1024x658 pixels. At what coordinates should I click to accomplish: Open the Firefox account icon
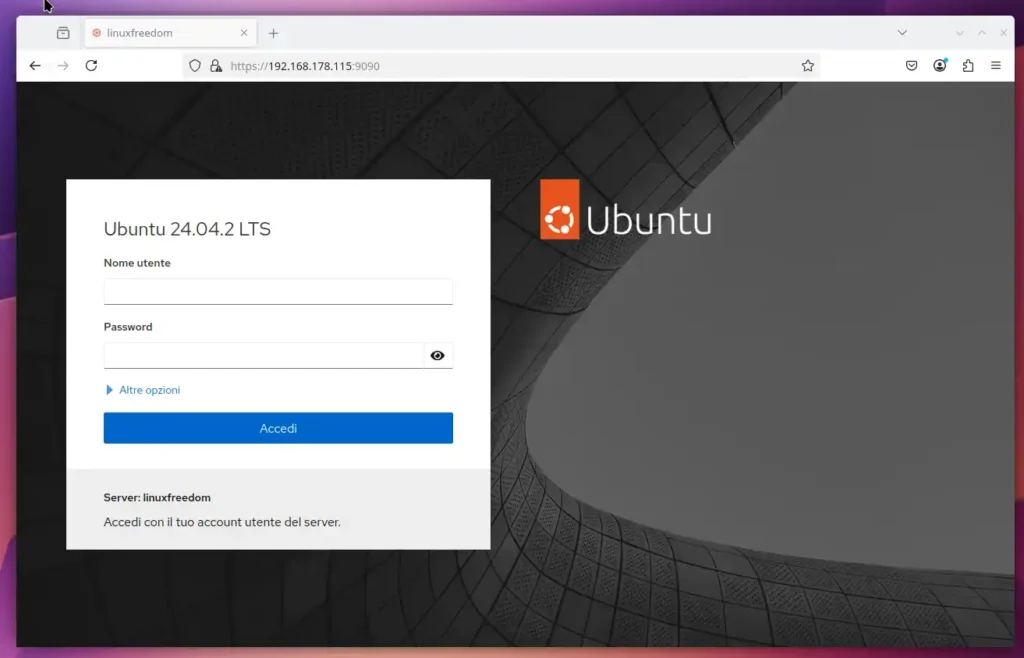coord(940,65)
